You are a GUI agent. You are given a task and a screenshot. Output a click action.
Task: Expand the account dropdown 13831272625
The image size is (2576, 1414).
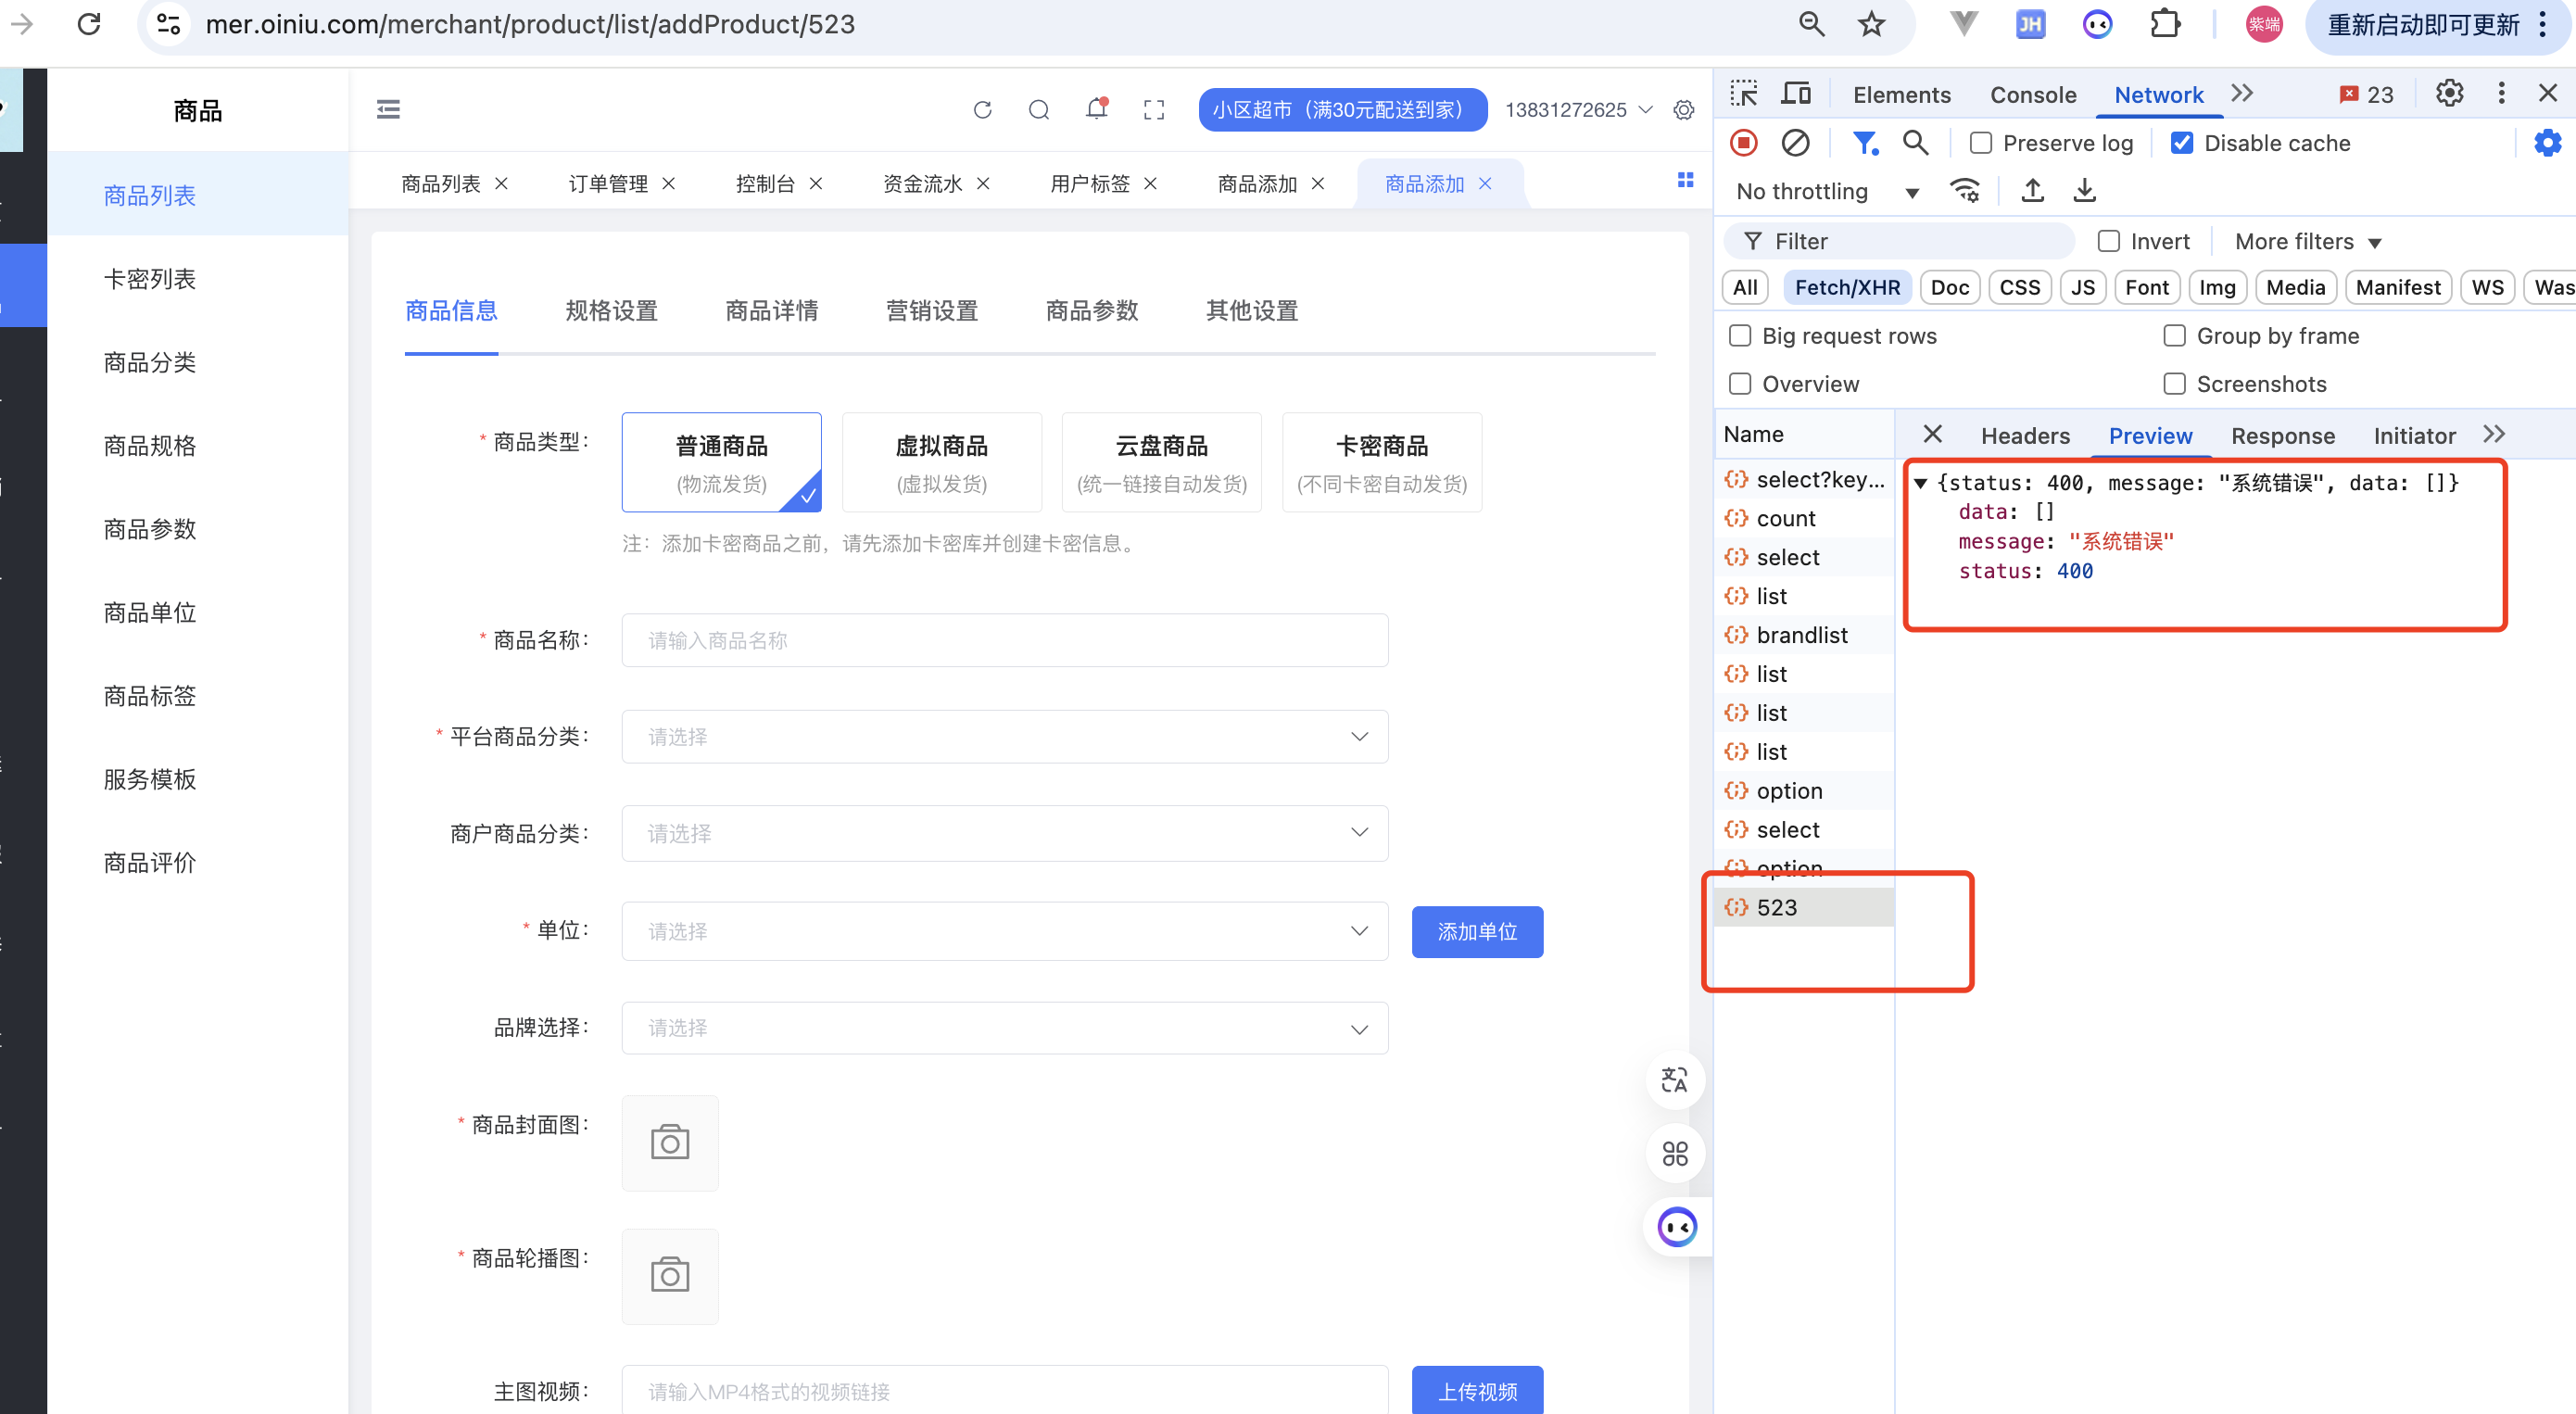(1578, 110)
